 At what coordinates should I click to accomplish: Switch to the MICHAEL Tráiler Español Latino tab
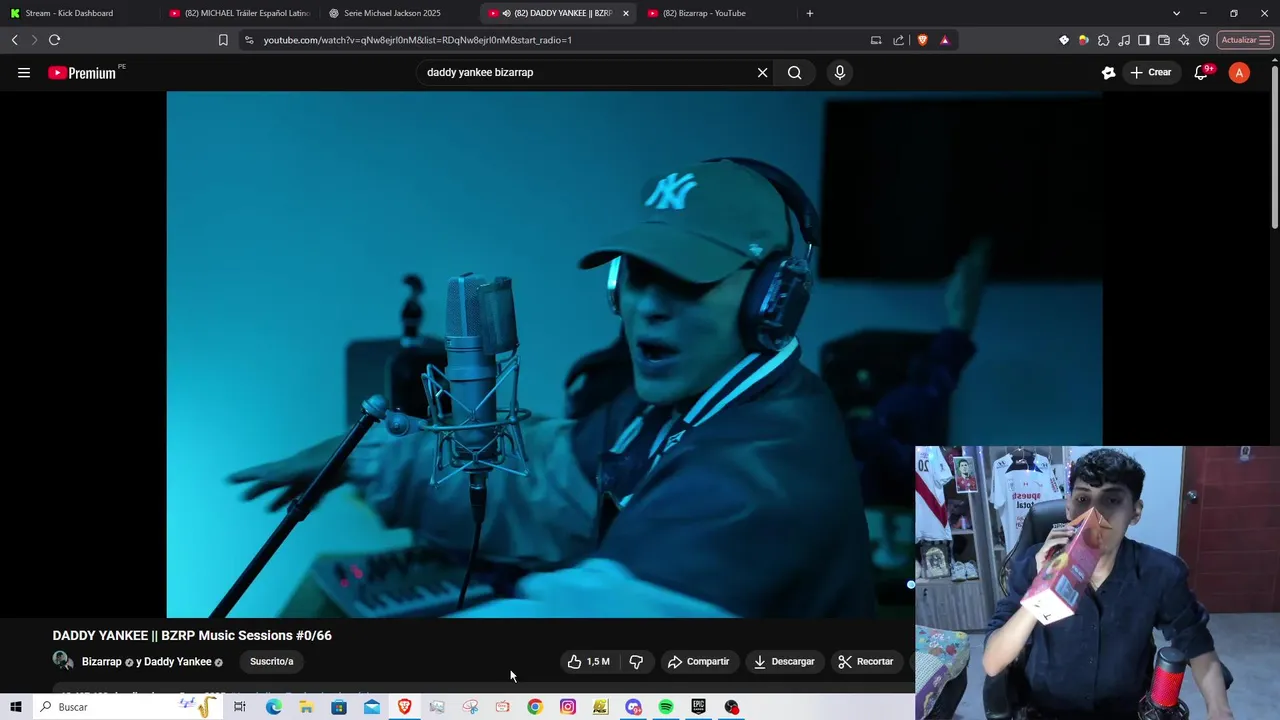tap(240, 13)
